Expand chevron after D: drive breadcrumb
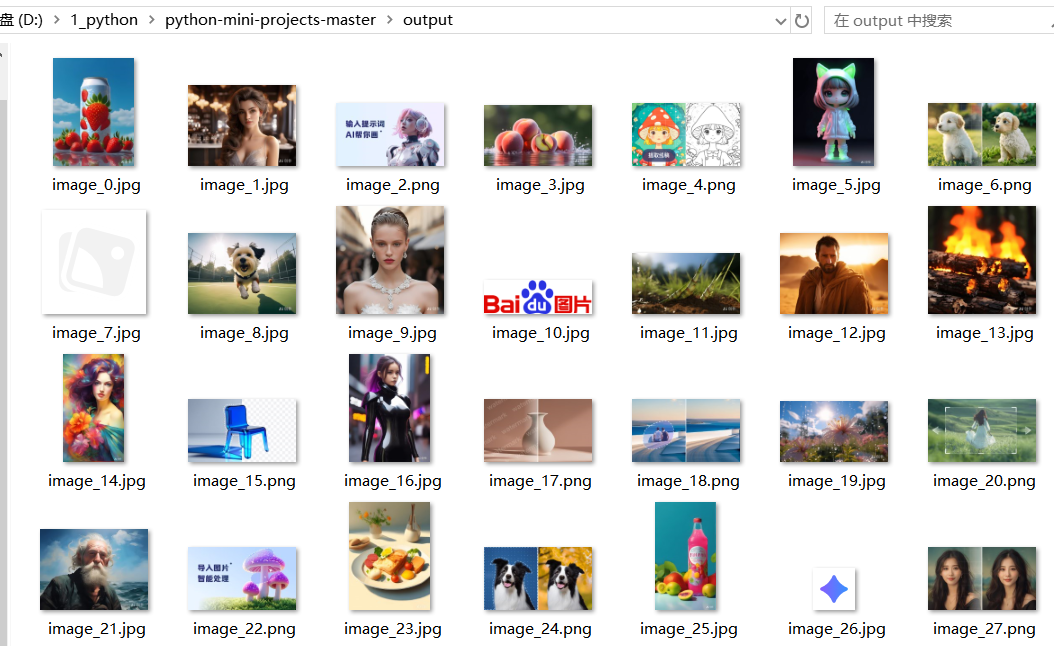The height and width of the screenshot is (646, 1054). pos(56,20)
